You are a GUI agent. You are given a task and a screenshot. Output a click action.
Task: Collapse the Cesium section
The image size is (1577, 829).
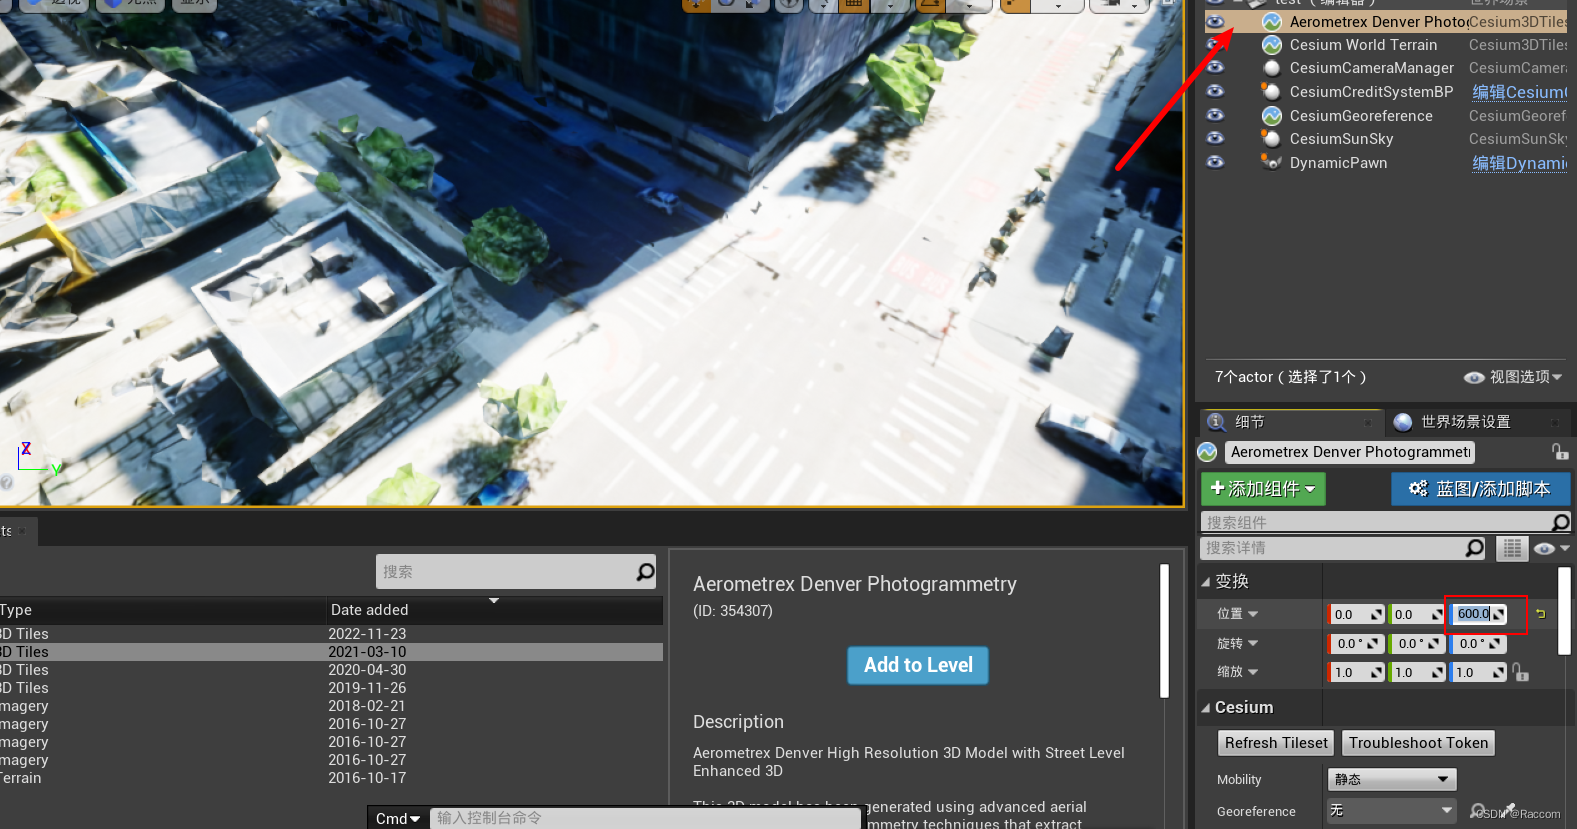(1206, 708)
